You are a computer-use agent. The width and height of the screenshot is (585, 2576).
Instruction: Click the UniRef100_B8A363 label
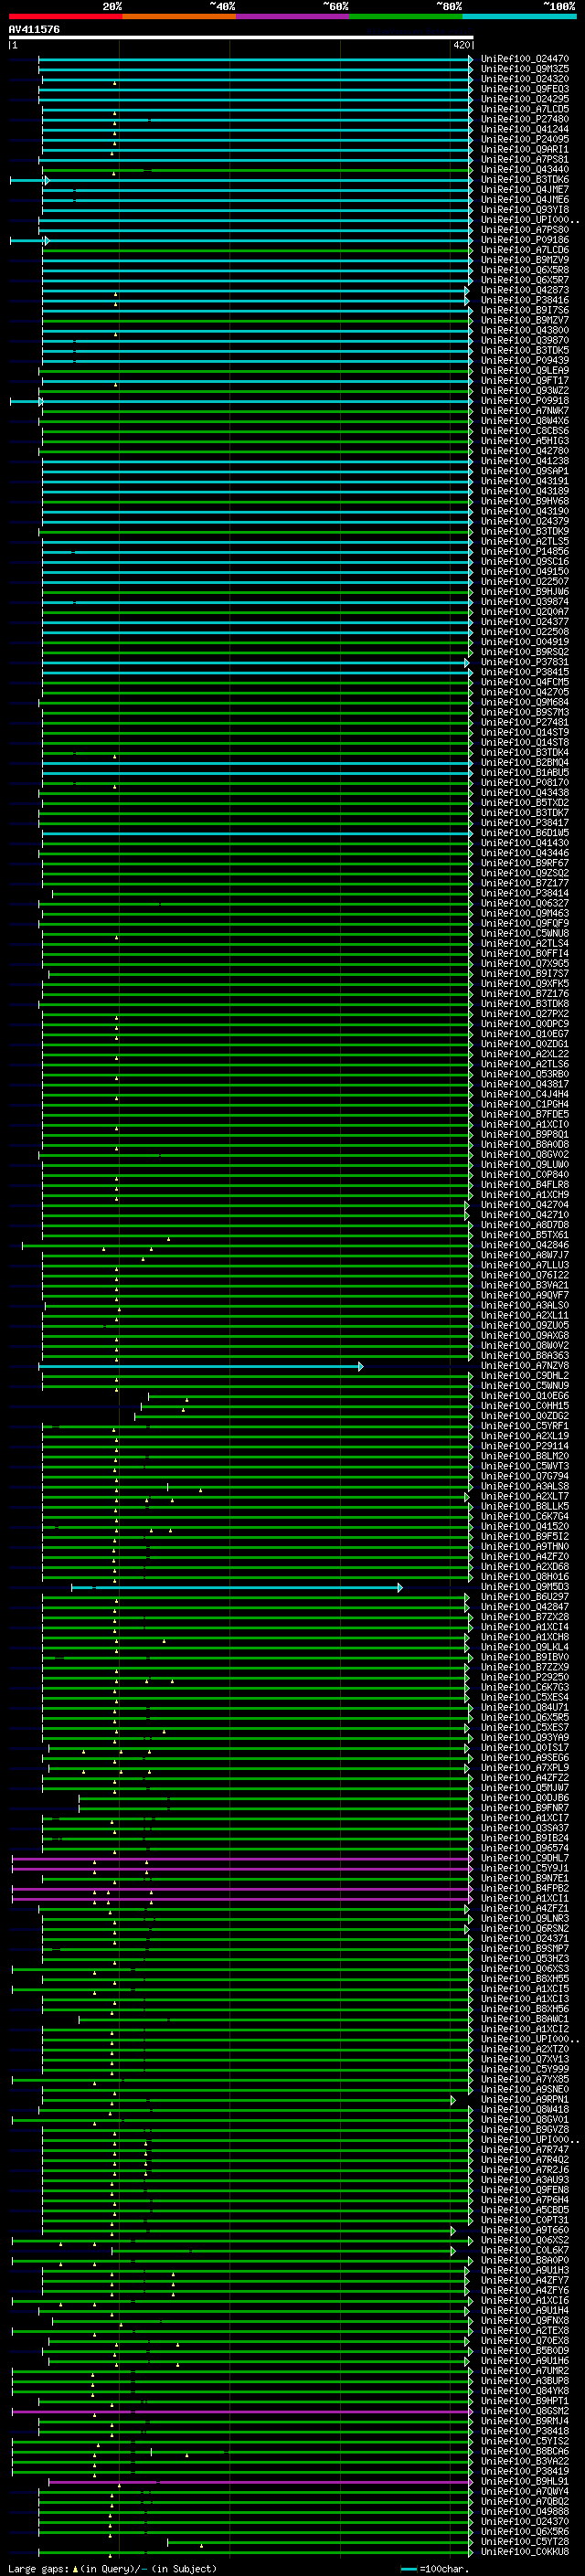point(525,1355)
